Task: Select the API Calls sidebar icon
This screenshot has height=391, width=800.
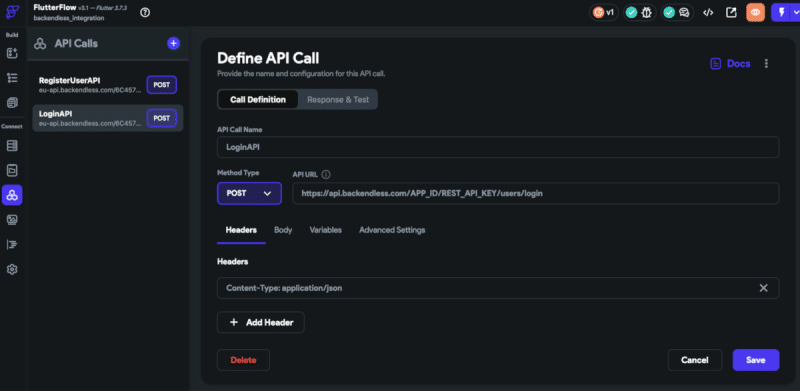Action: point(12,194)
